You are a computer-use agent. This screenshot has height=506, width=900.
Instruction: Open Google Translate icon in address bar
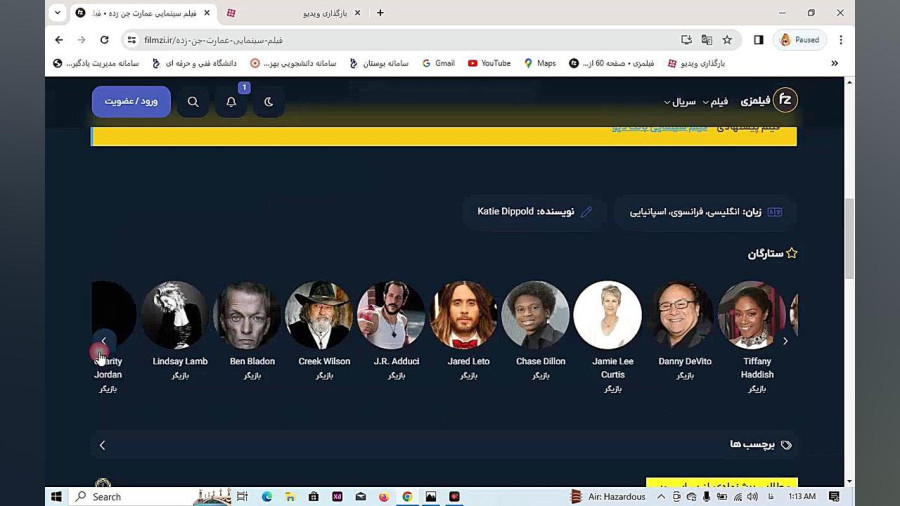pos(707,40)
